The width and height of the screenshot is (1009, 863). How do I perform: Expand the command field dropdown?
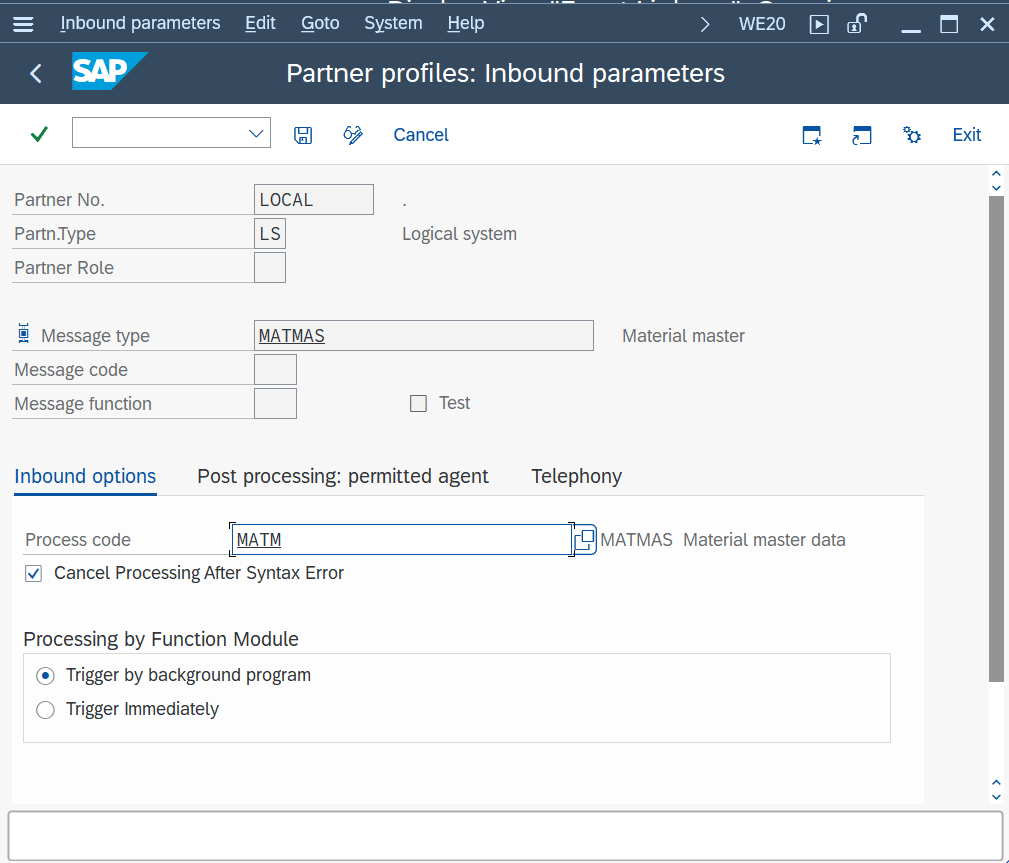coord(255,133)
